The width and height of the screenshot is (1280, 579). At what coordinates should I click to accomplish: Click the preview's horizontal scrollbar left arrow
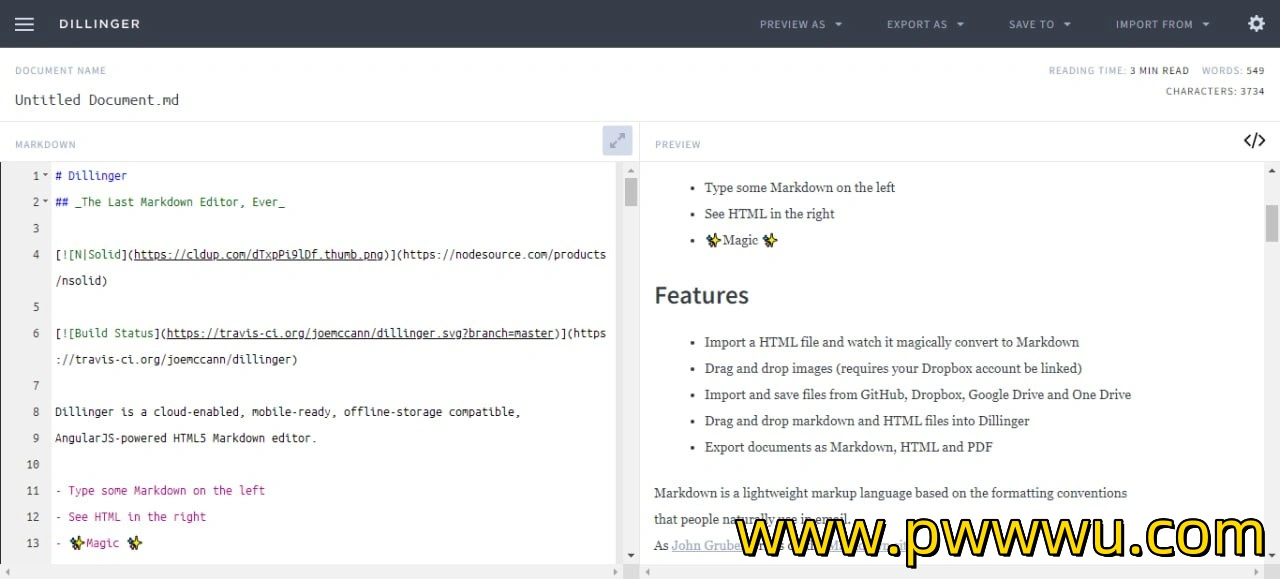pyautogui.click(x=647, y=571)
